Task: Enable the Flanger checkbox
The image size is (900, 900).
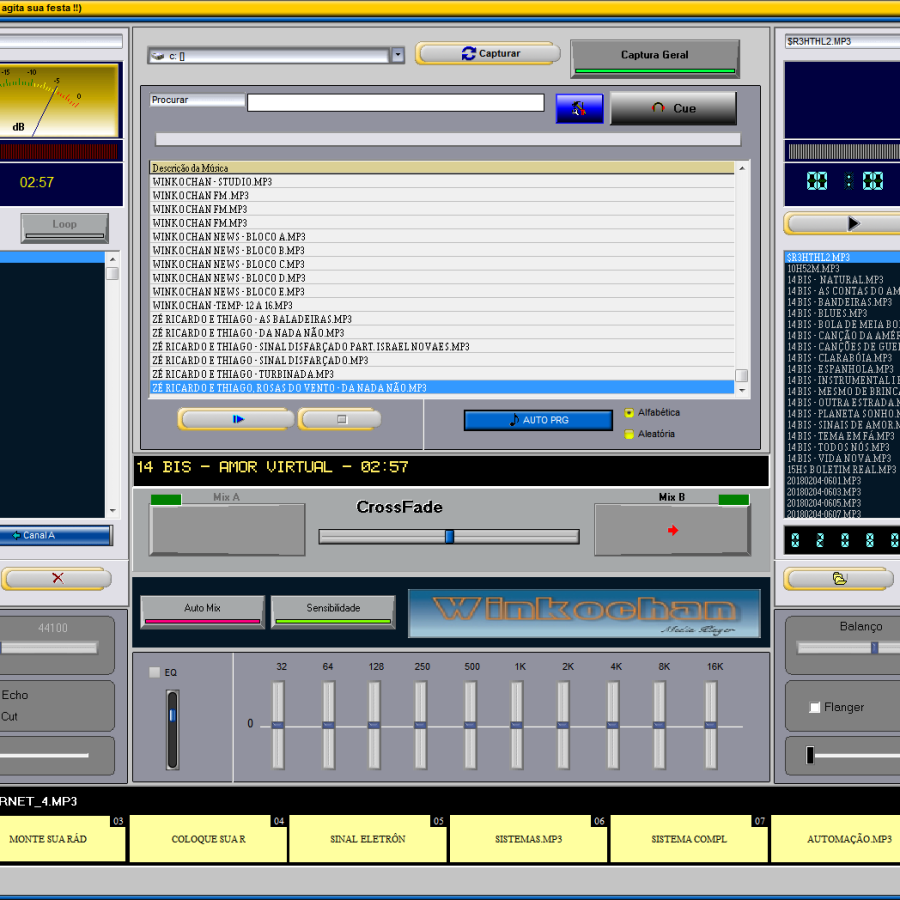Action: point(815,708)
